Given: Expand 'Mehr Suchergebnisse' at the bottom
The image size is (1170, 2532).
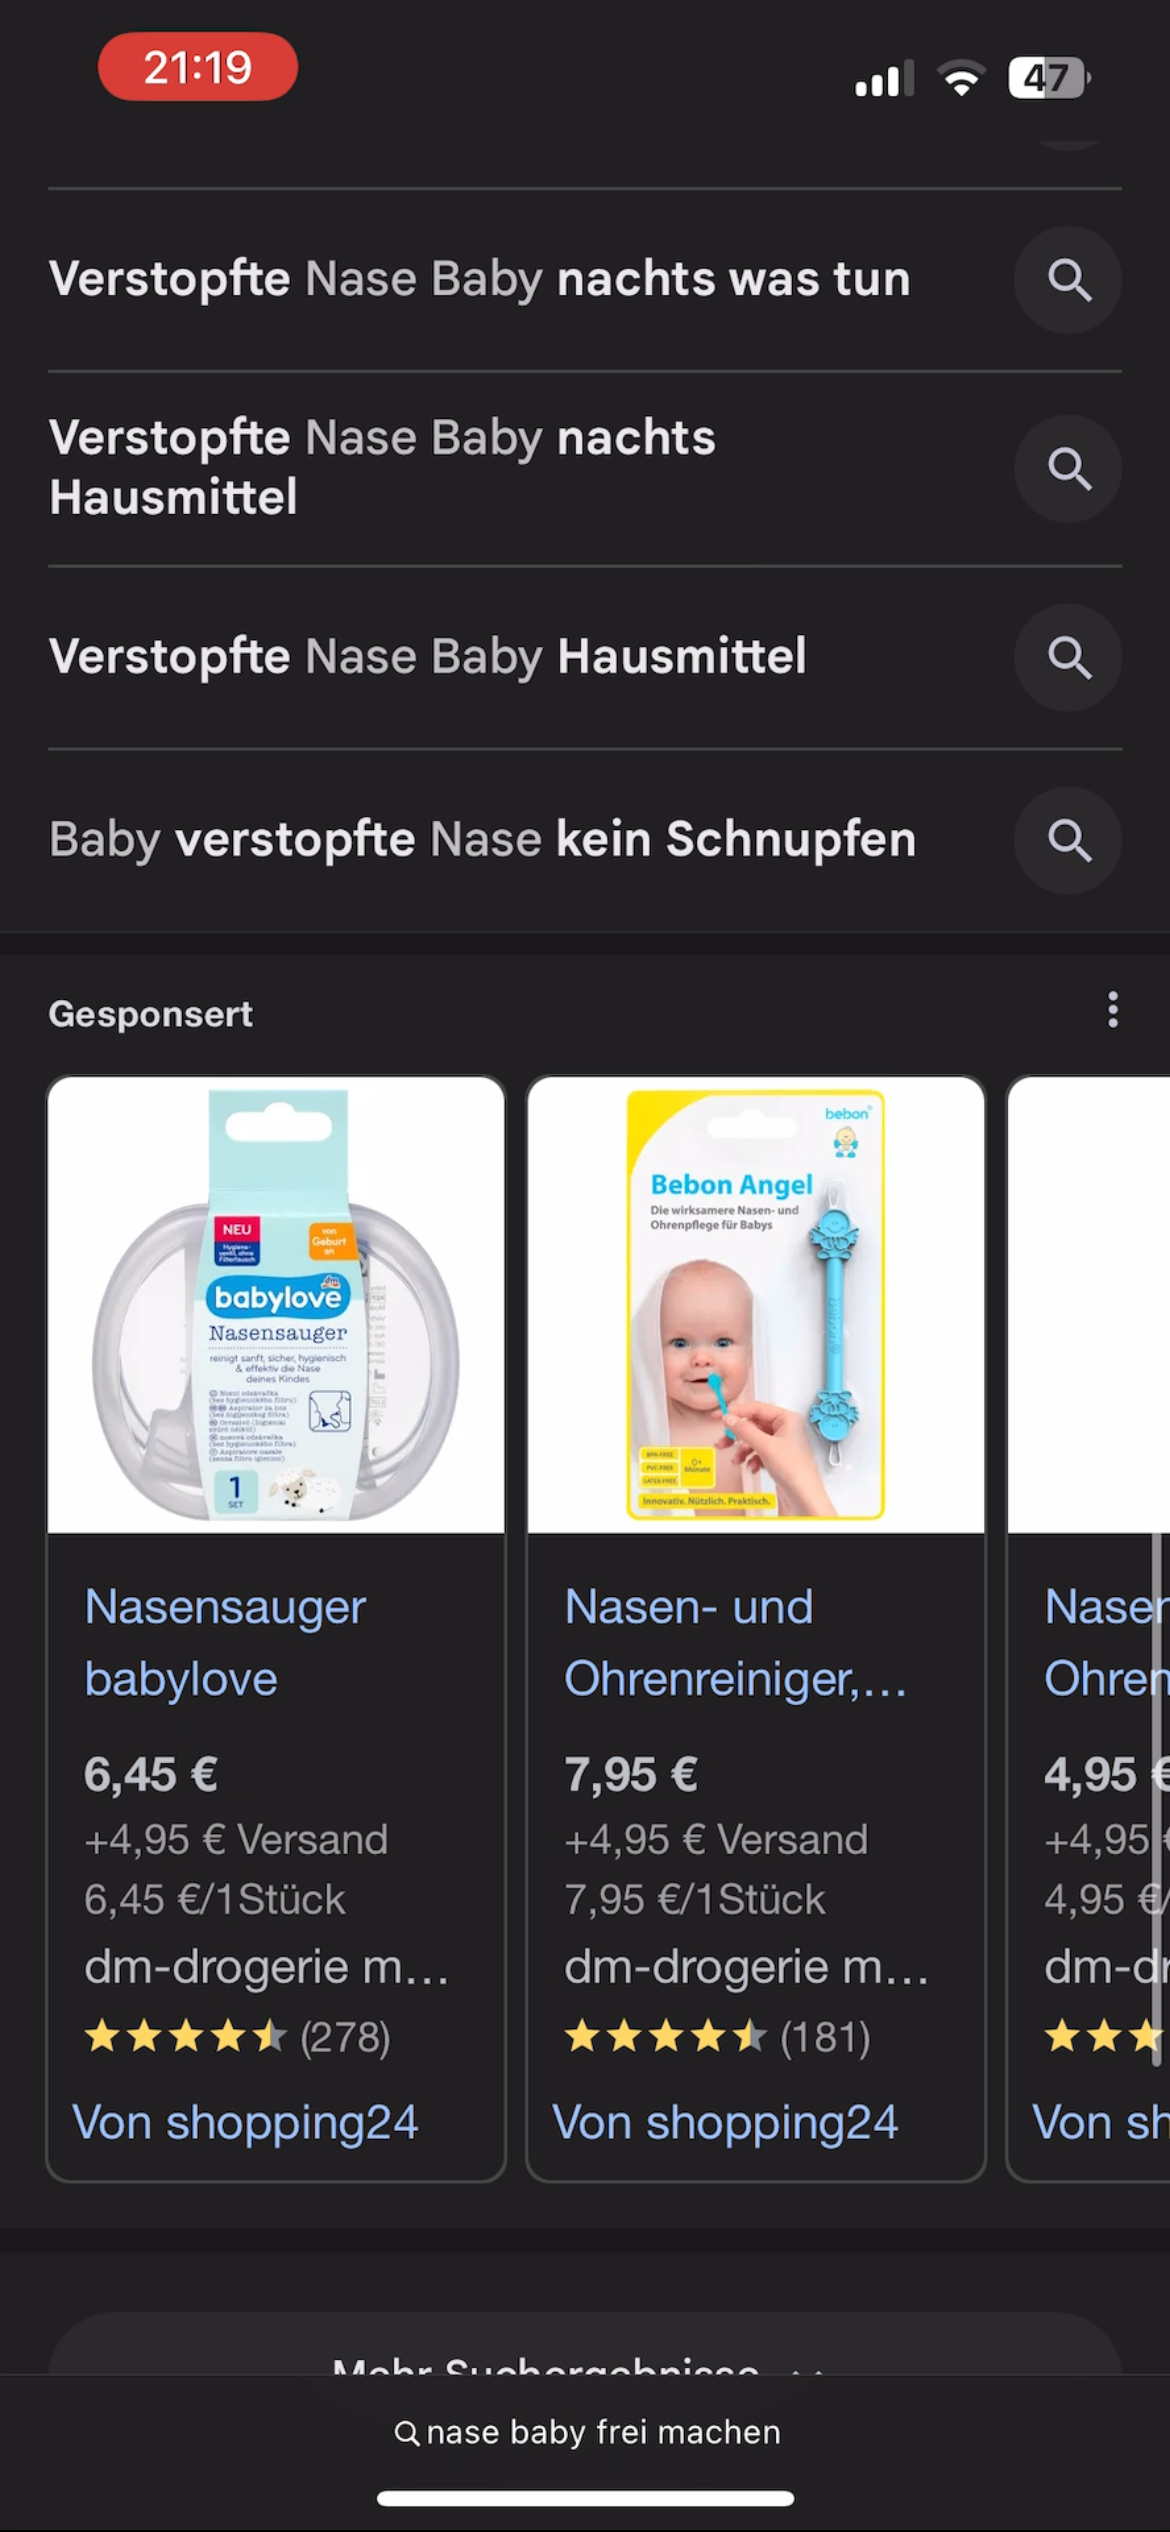Looking at the screenshot, I should (x=584, y=2360).
